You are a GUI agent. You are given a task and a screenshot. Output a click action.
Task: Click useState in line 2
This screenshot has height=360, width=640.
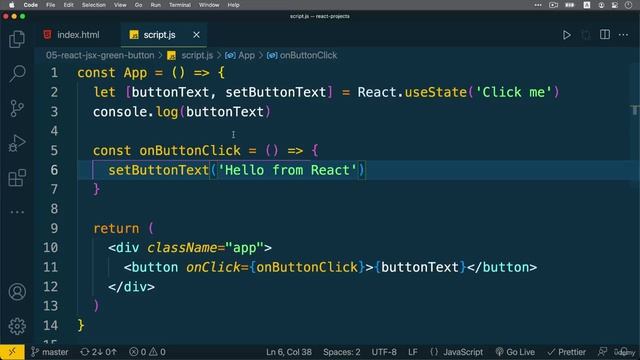436,92
